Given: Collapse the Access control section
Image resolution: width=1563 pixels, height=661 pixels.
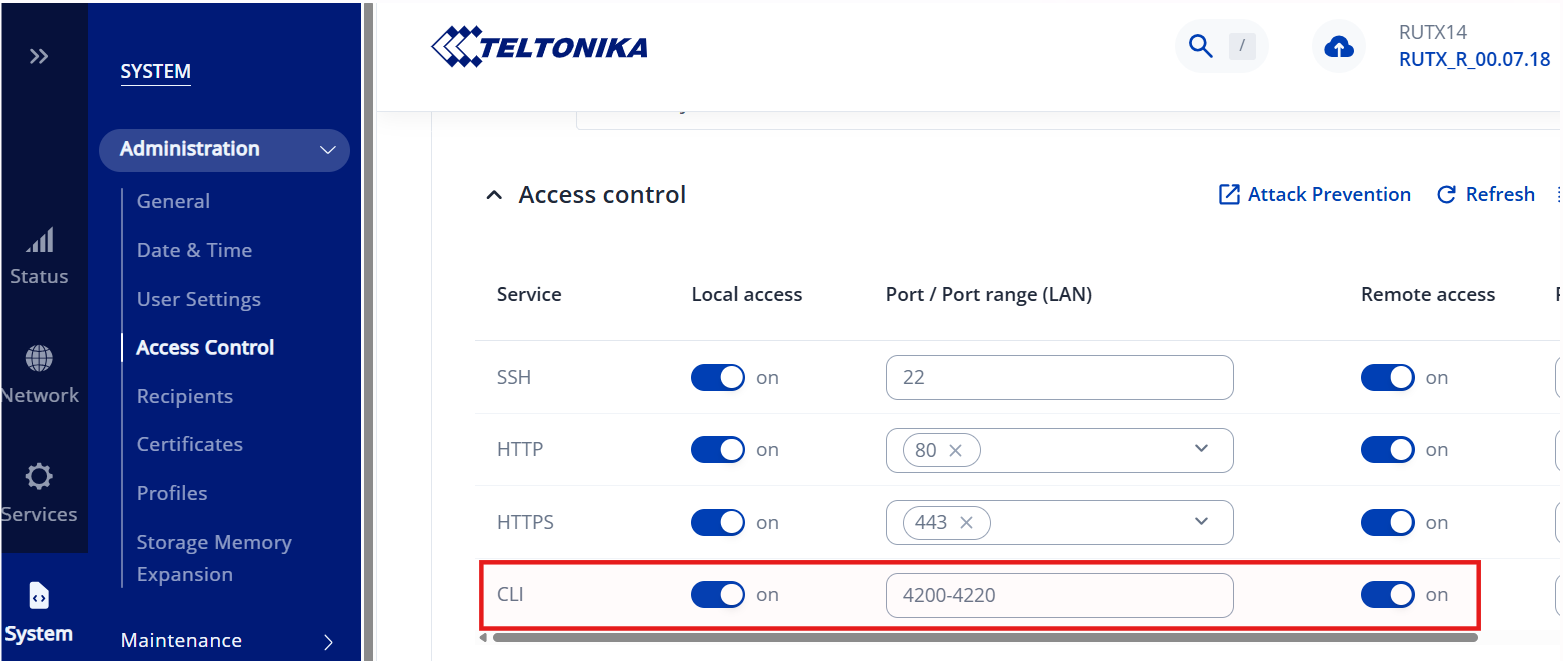Looking at the screenshot, I should [x=493, y=195].
